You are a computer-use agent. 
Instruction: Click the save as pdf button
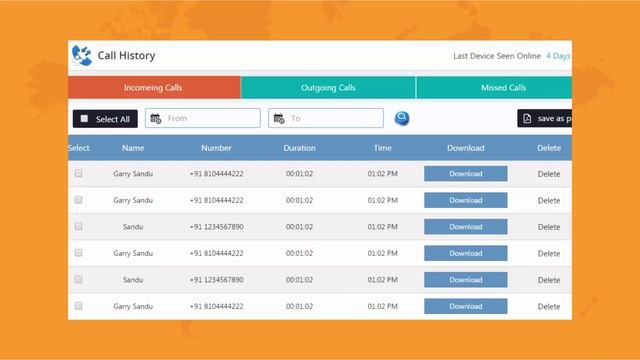click(x=544, y=118)
